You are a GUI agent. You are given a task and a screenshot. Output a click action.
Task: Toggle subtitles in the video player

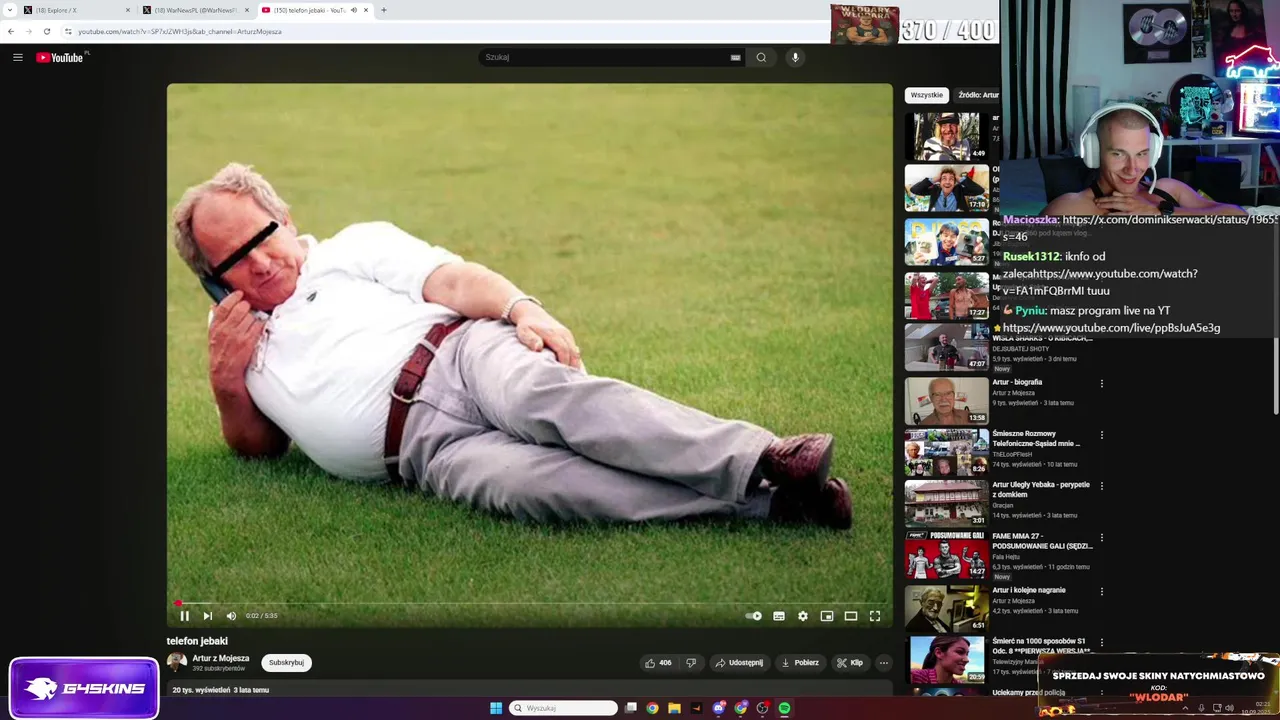coord(779,616)
